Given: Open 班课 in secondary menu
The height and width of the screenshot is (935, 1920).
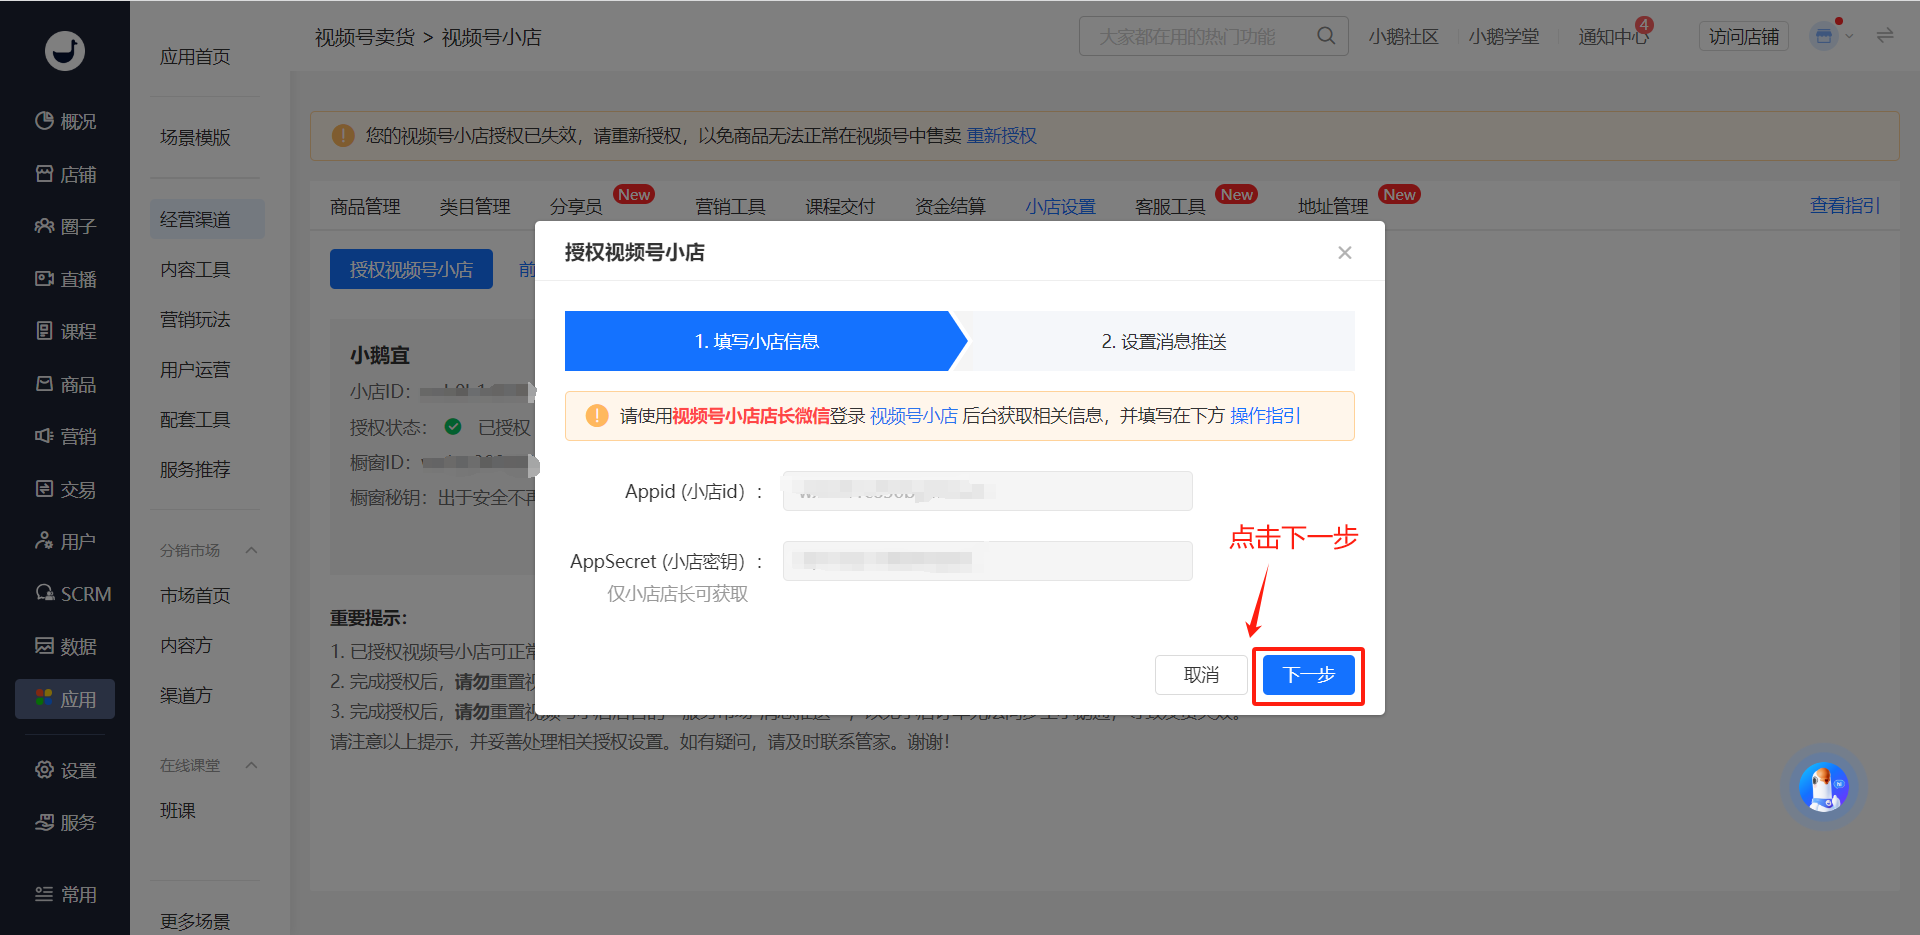Looking at the screenshot, I should [x=178, y=810].
